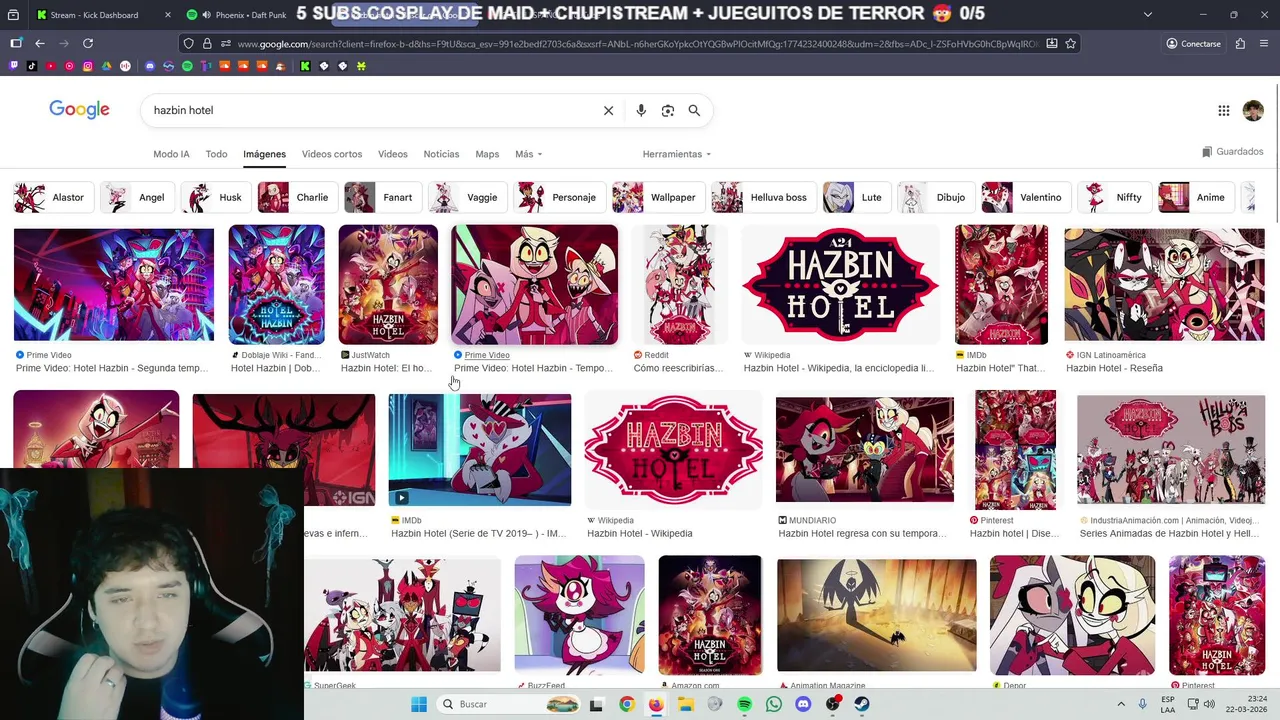Bookmark this page with star icon
Viewport: 1280px width, 720px height.
click(1070, 44)
